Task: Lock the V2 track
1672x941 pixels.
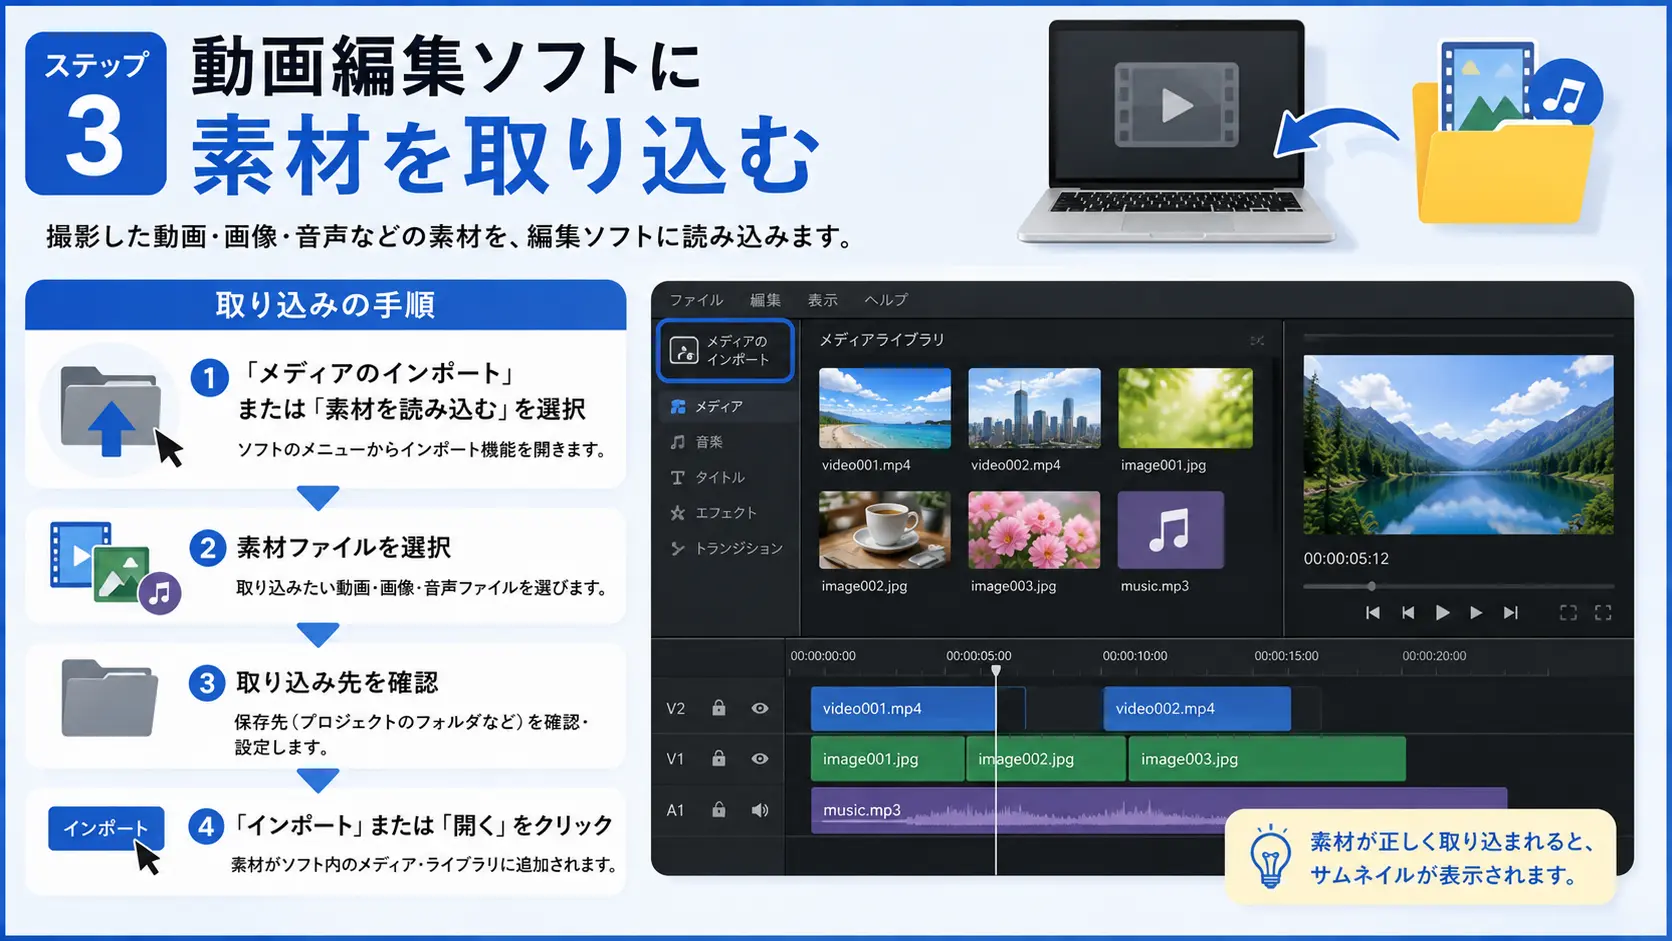Action: (718, 708)
